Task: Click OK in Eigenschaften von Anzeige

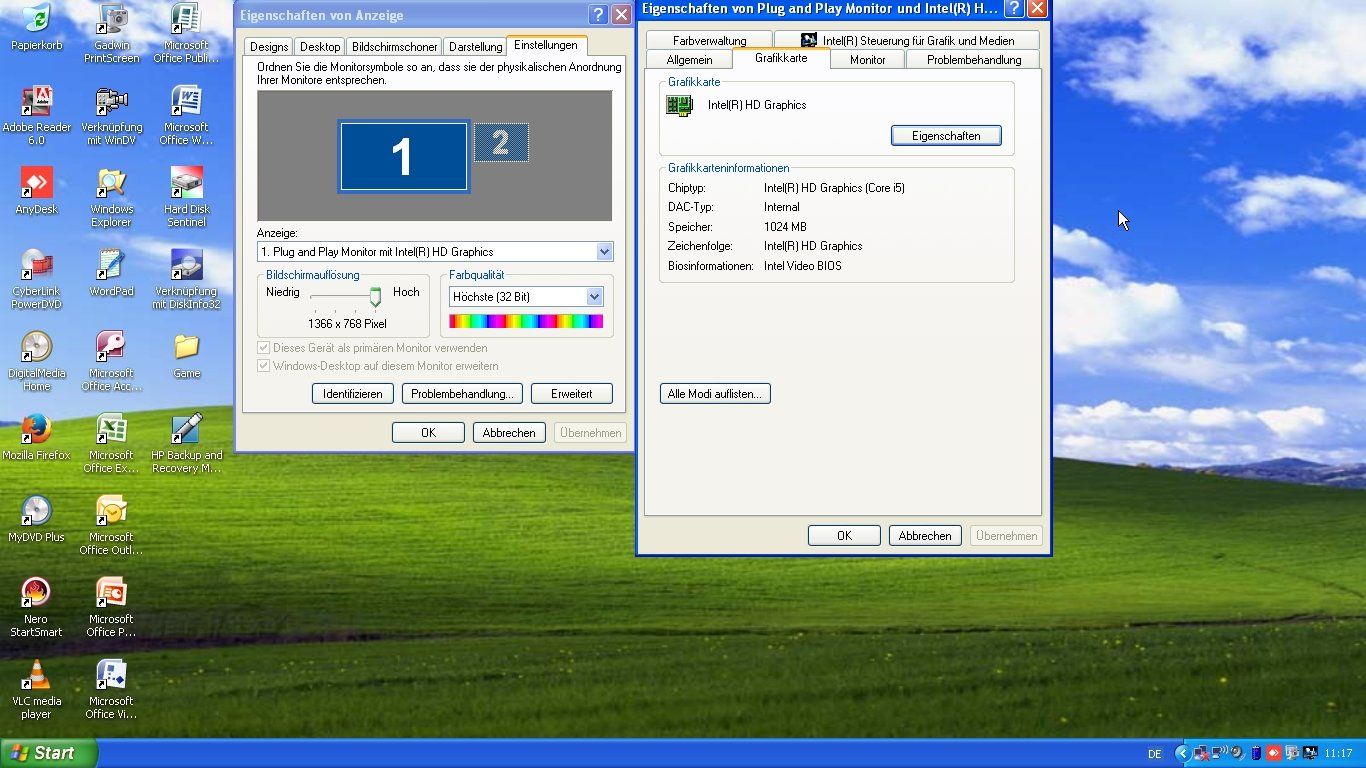Action: (x=428, y=433)
